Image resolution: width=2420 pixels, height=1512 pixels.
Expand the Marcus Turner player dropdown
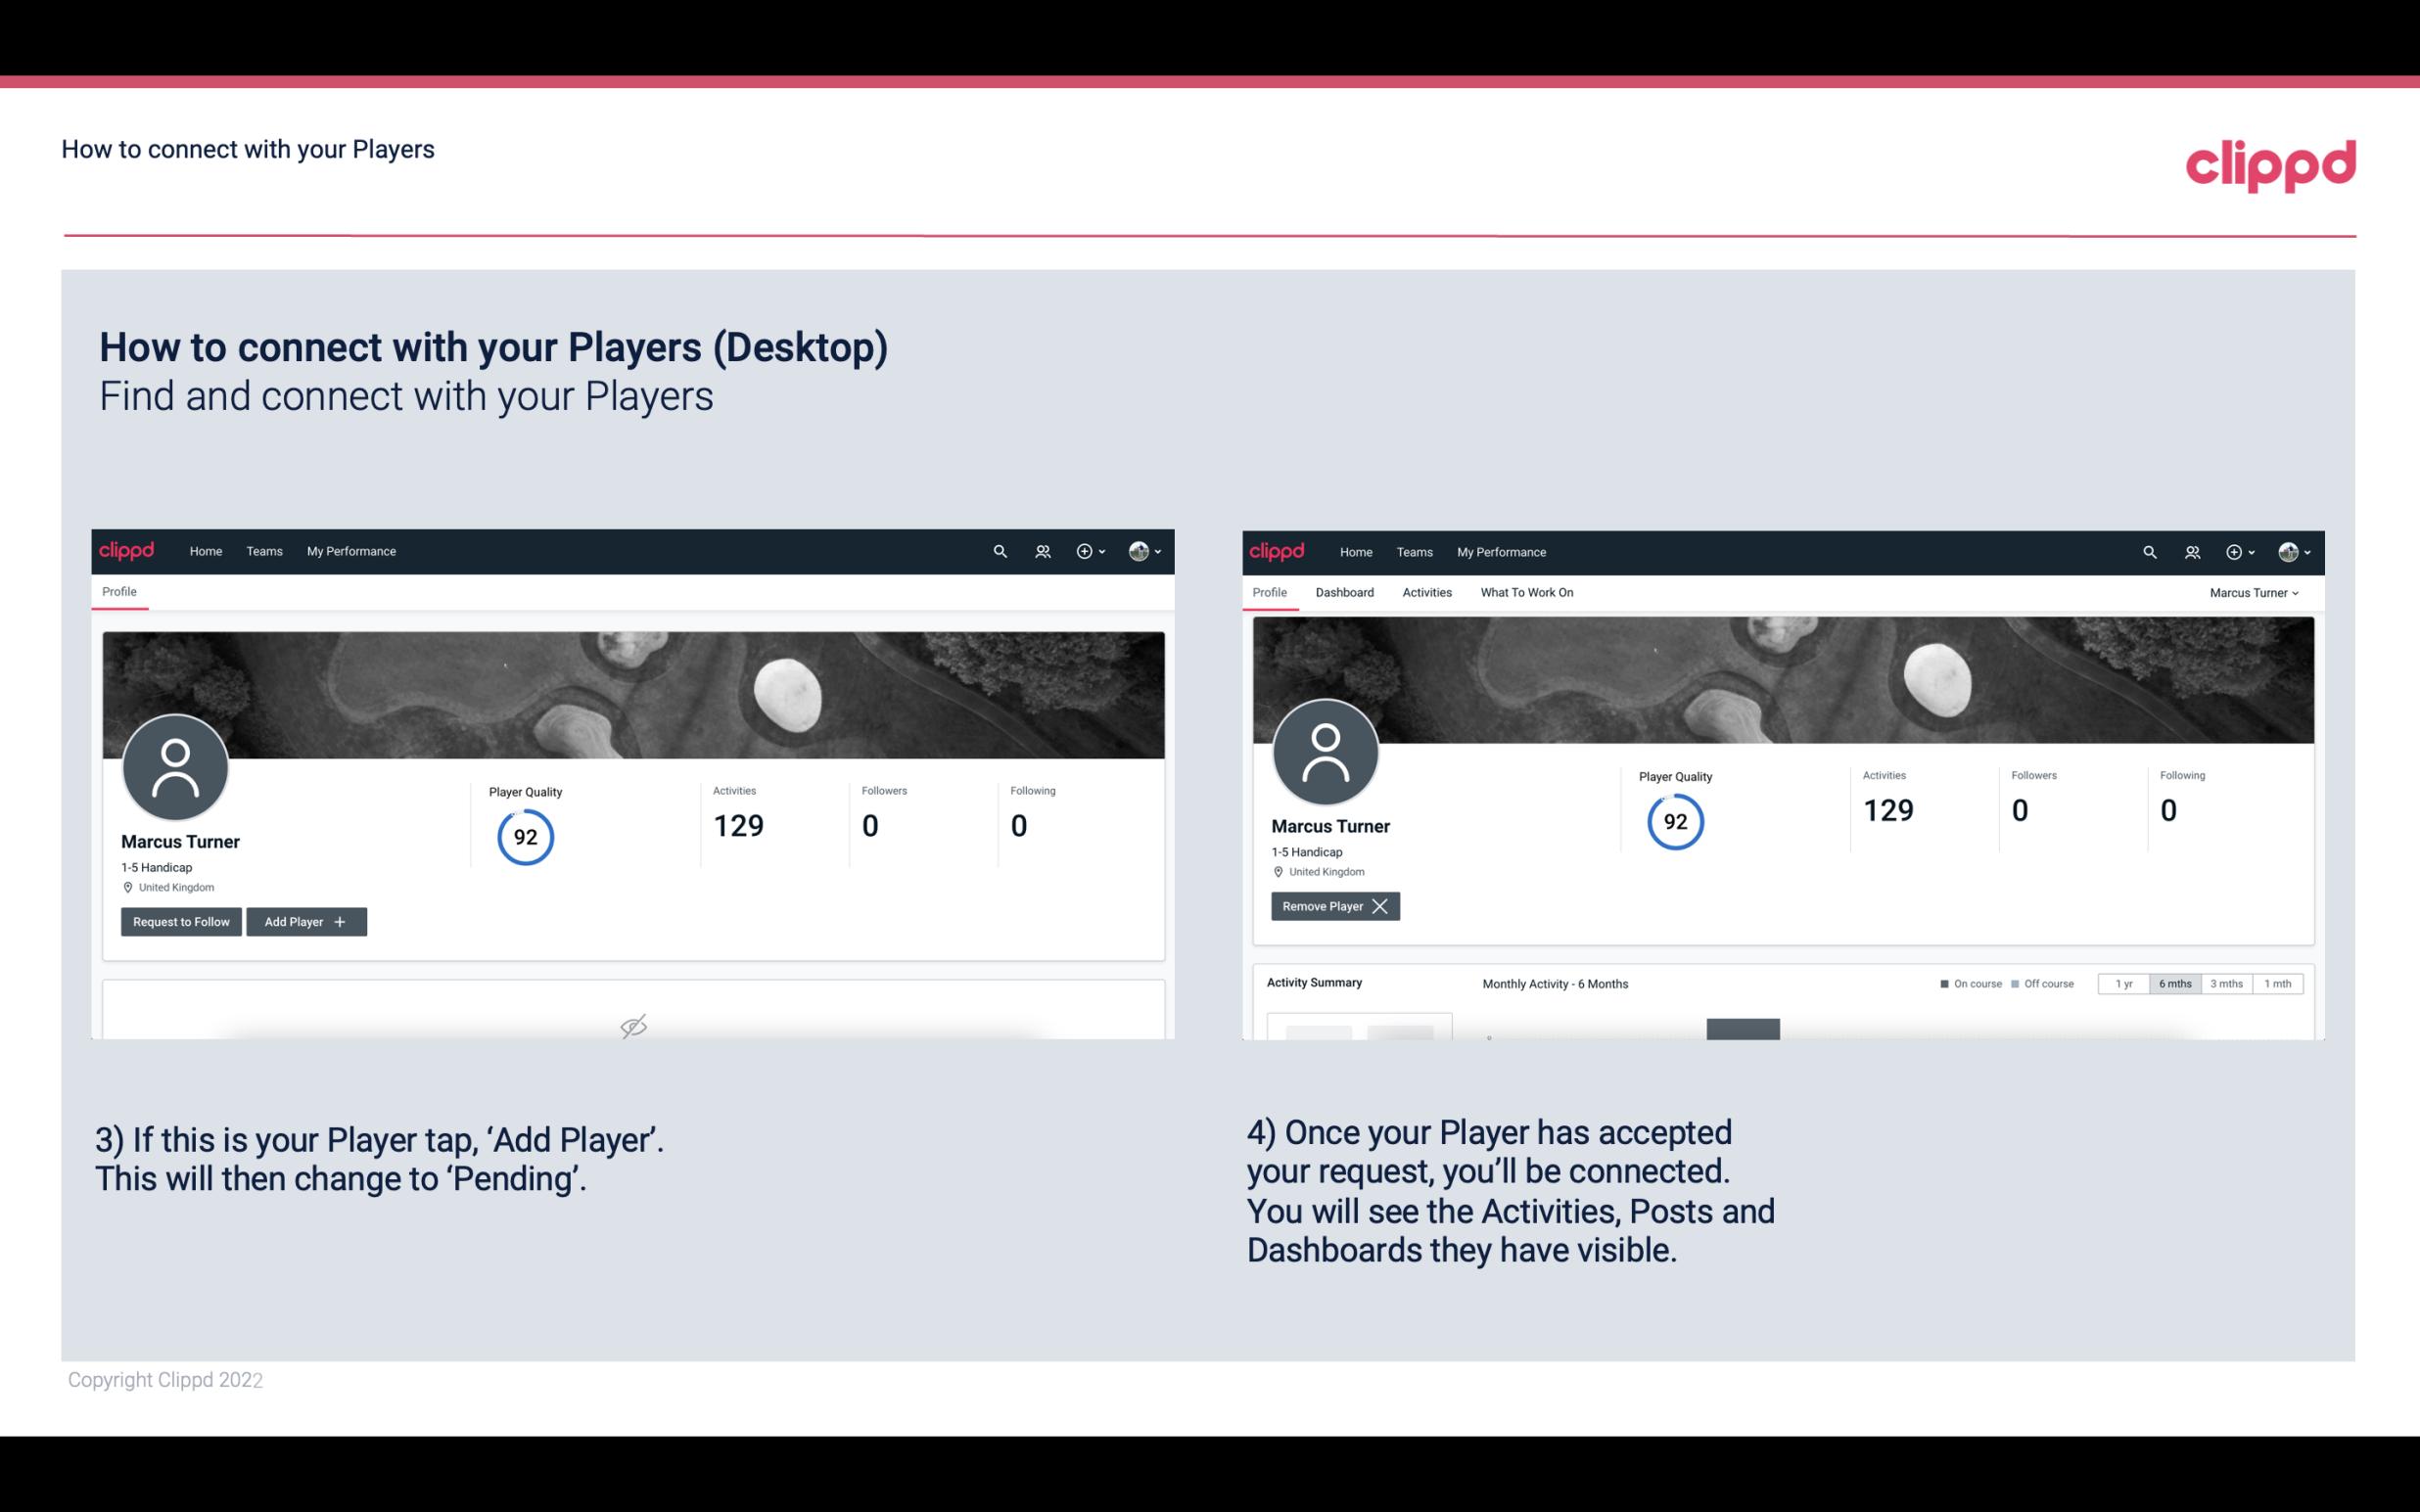tap(2253, 592)
